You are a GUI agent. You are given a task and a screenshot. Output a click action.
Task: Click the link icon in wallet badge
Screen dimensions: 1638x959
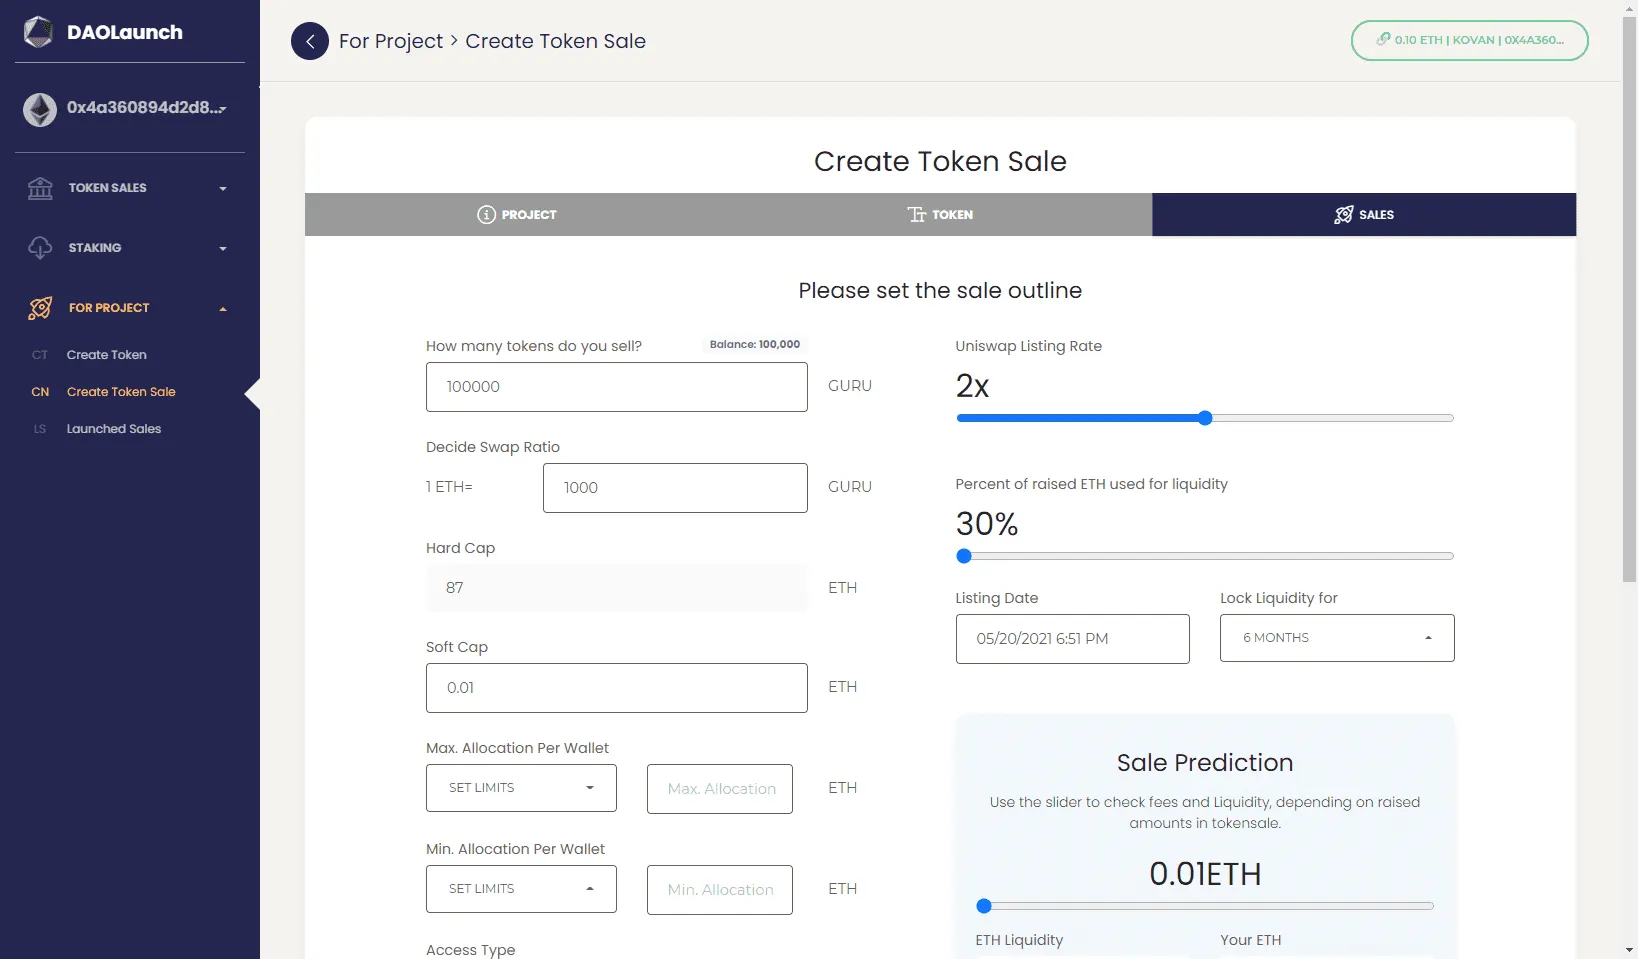[x=1383, y=40]
